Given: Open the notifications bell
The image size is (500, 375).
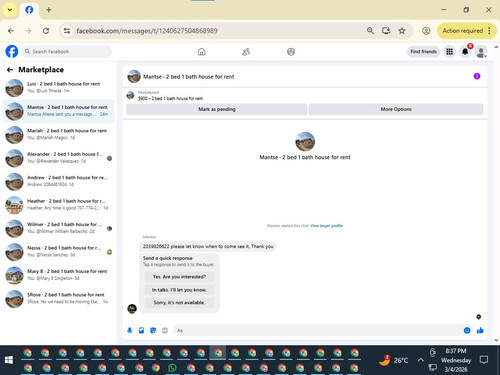Looking at the screenshot, I should pos(465,52).
